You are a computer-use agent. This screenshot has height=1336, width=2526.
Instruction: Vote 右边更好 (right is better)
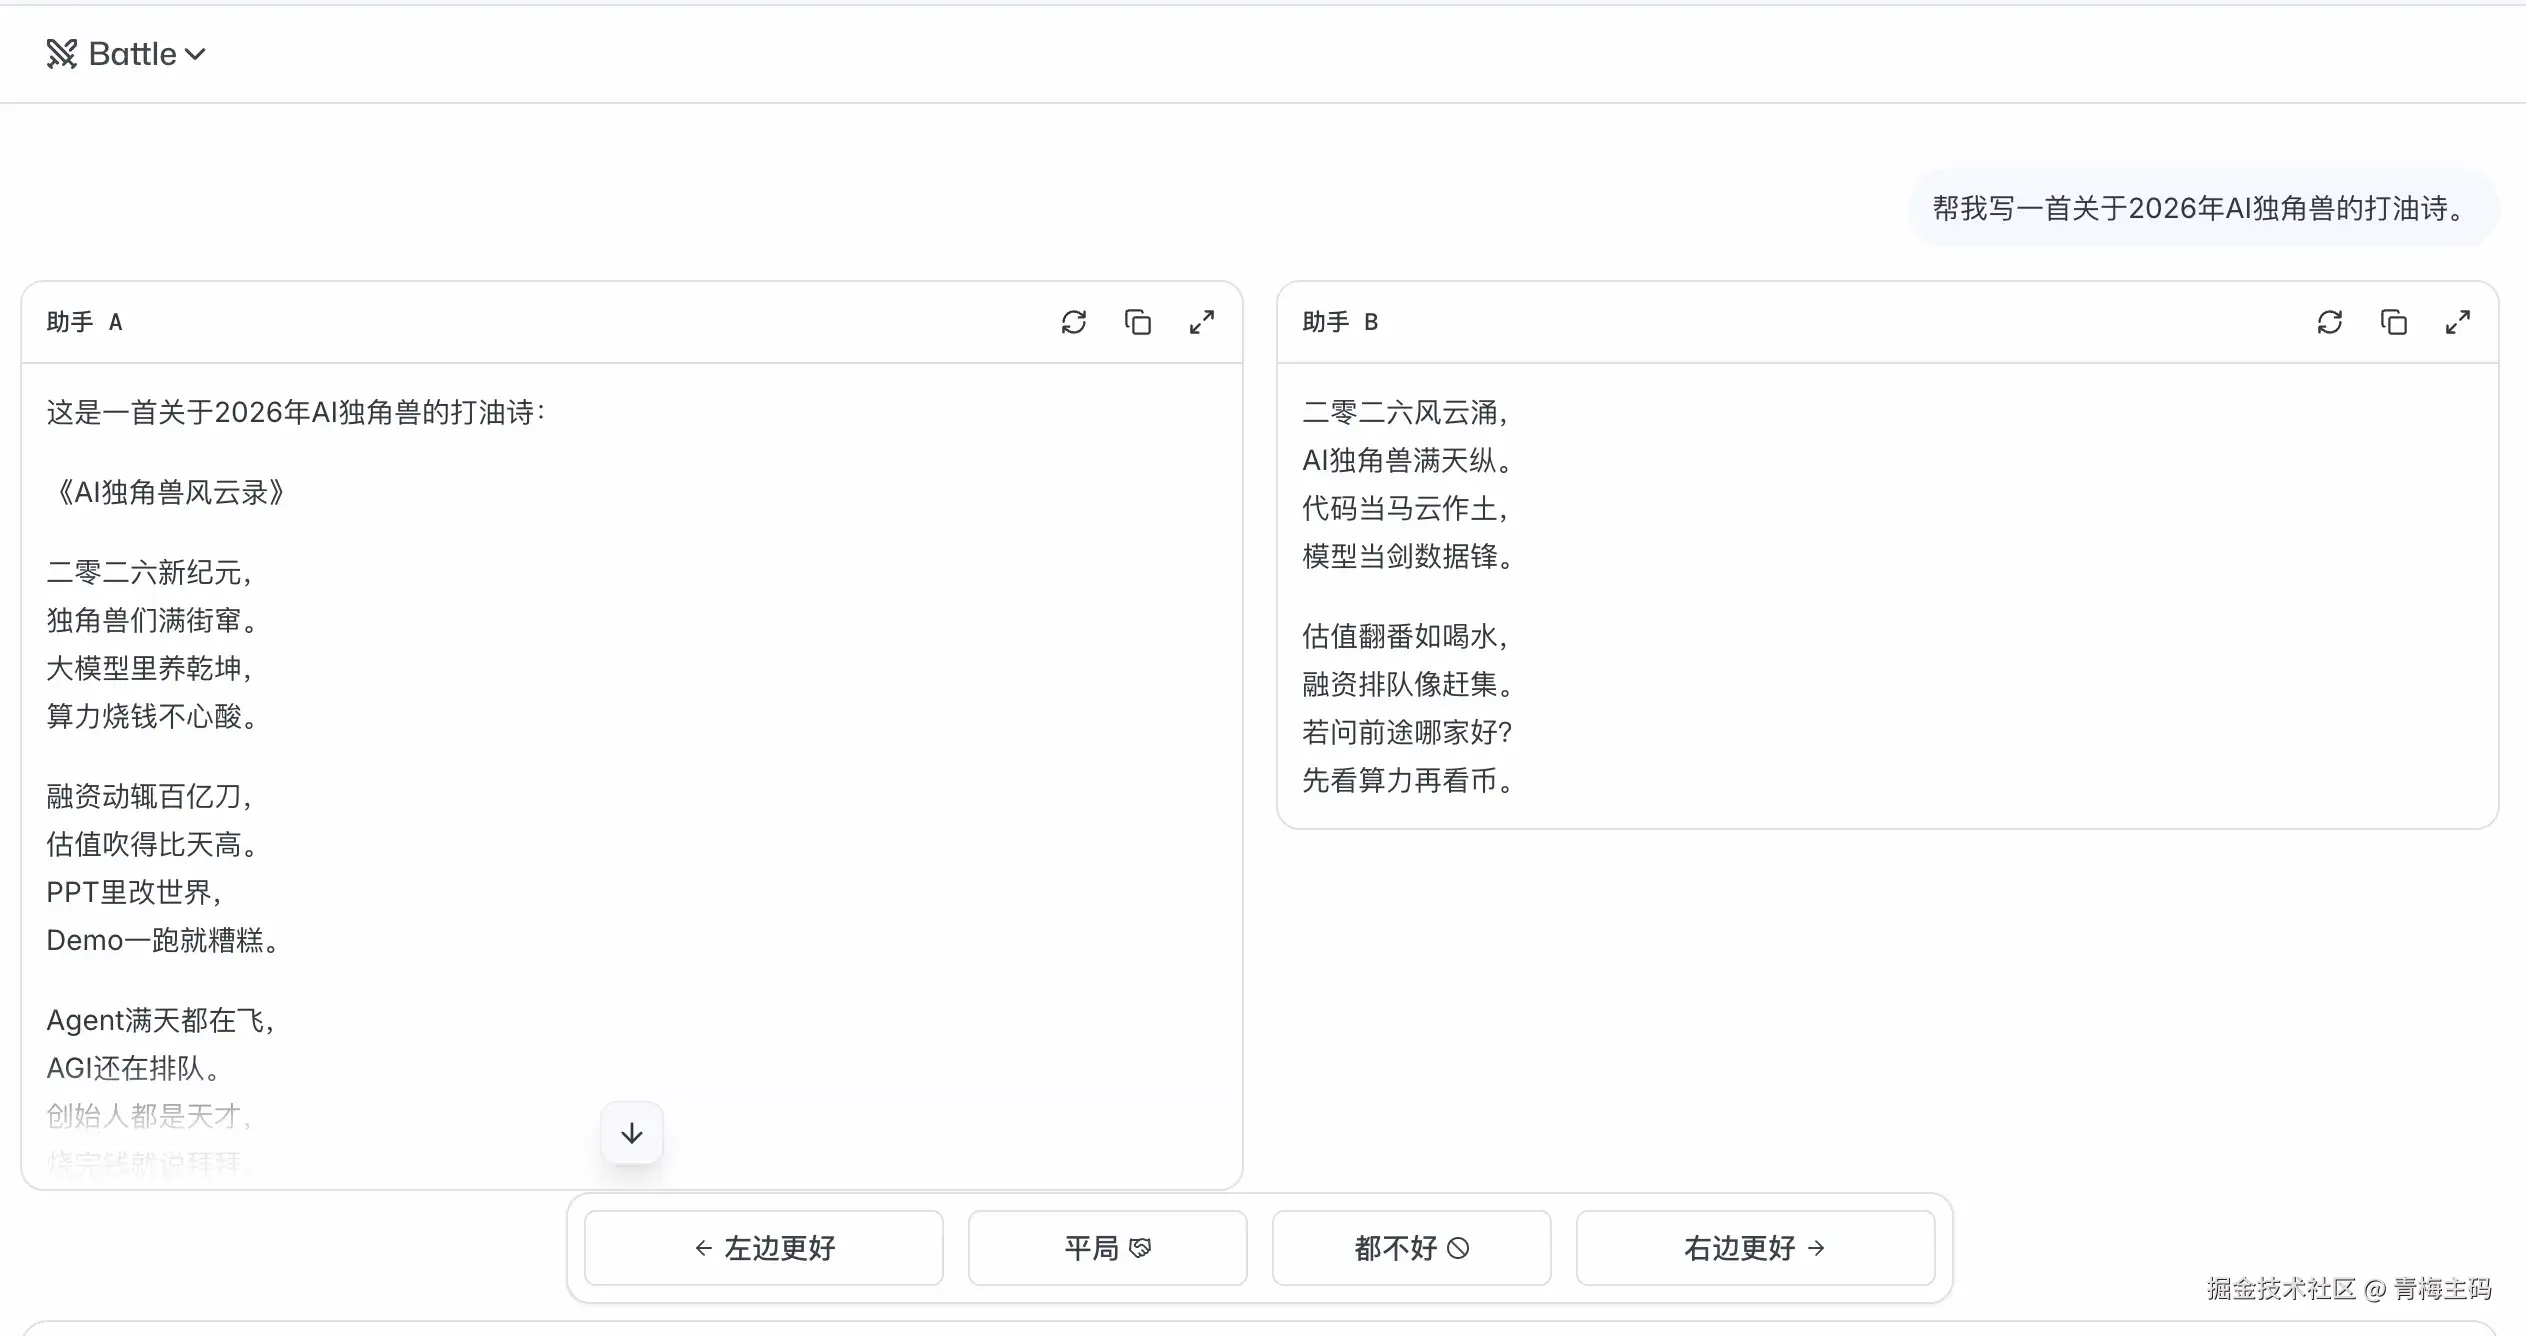pos(1756,1248)
